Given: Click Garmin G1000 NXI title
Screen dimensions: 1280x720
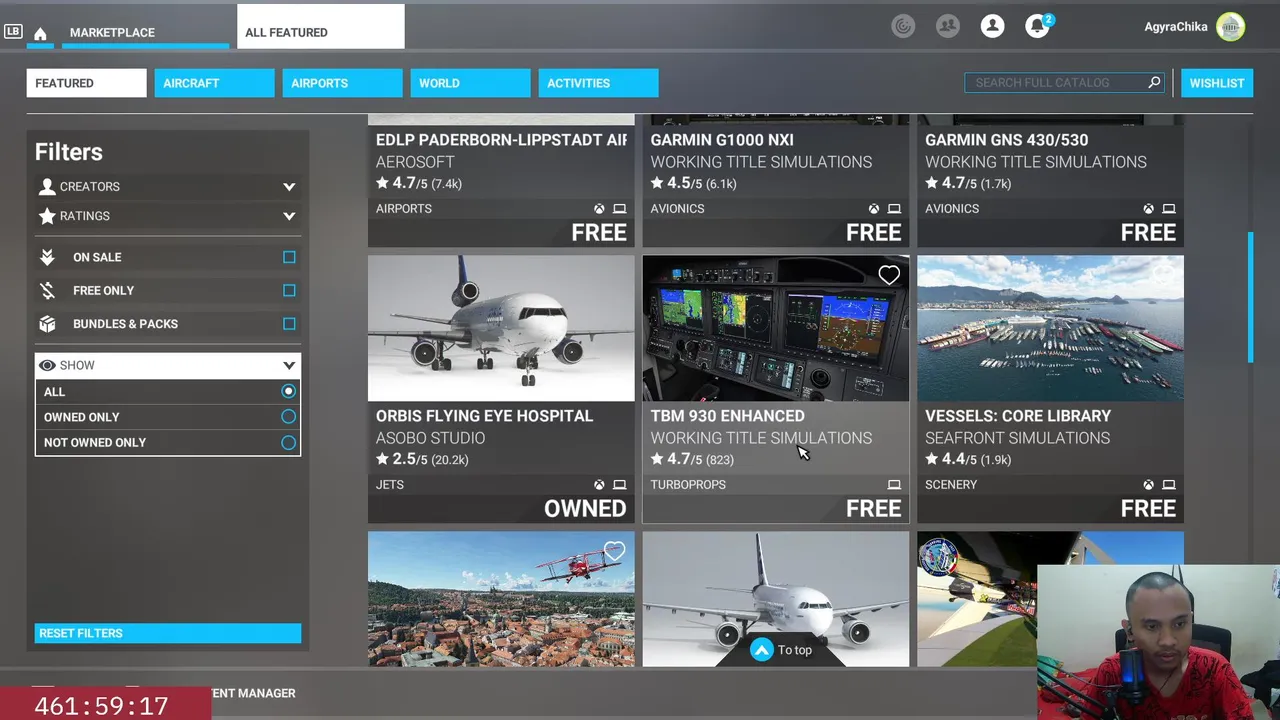Looking at the screenshot, I should click(x=722, y=140).
